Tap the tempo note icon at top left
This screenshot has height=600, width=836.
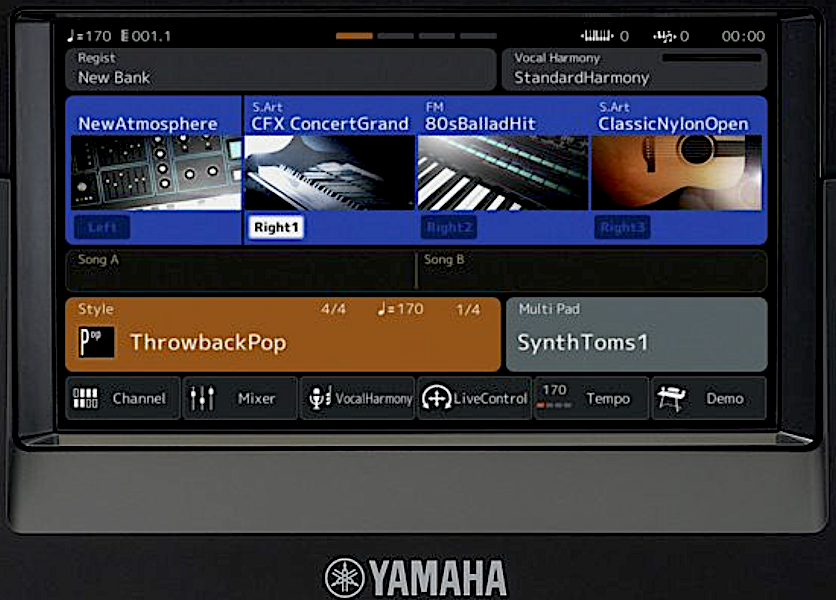(x=70, y=36)
